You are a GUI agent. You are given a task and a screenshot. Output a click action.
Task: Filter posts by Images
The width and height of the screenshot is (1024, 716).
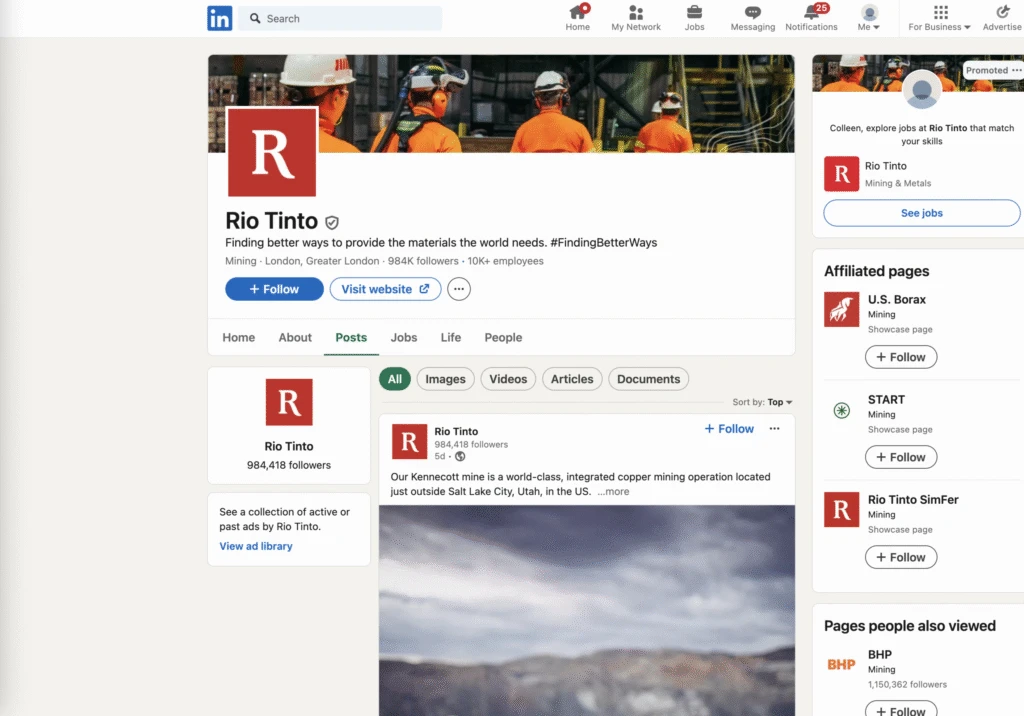click(x=445, y=379)
